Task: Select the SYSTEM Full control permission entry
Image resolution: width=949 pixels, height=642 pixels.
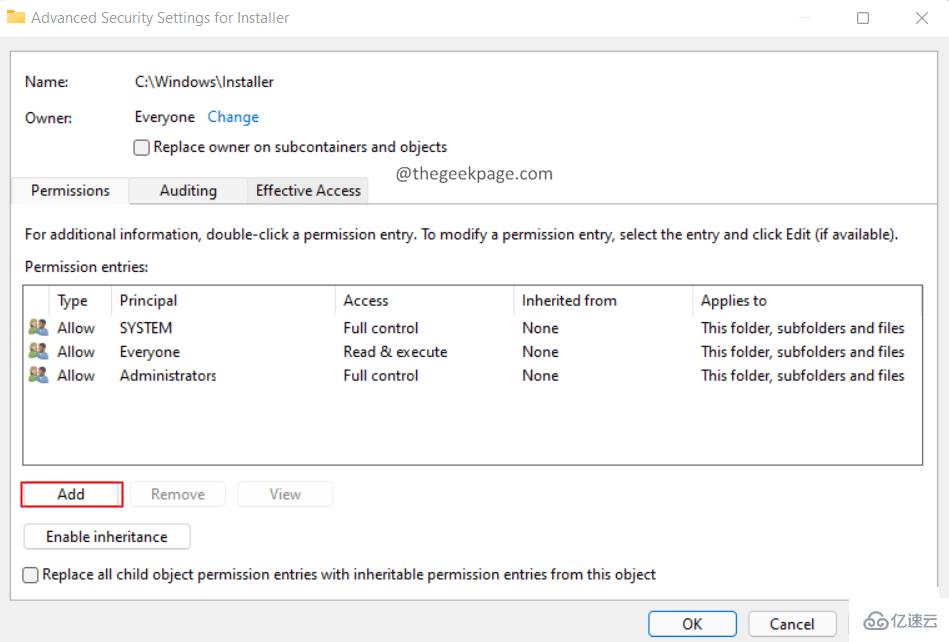Action: pos(380,328)
